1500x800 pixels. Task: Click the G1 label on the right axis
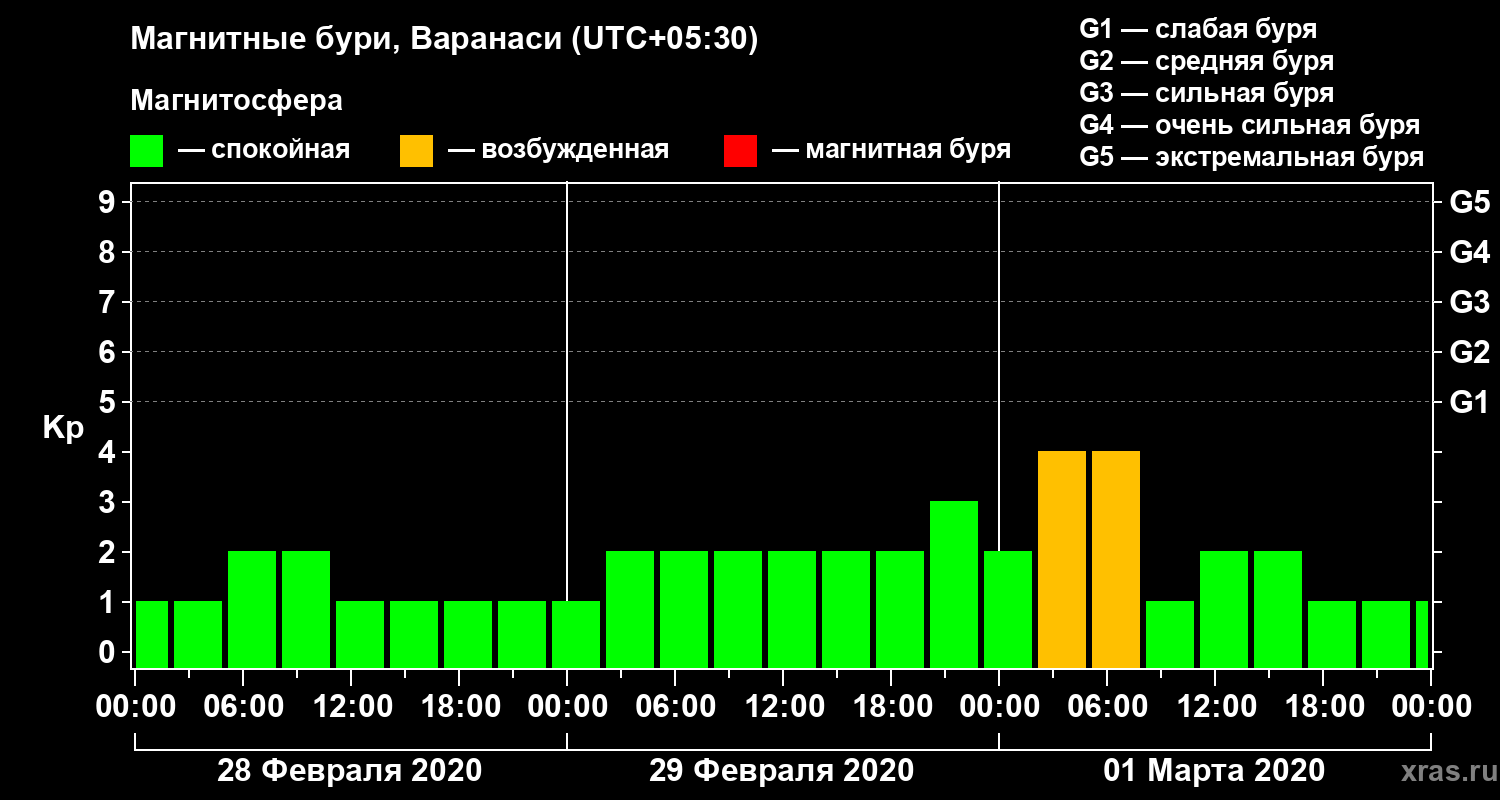tap(1469, 402)
